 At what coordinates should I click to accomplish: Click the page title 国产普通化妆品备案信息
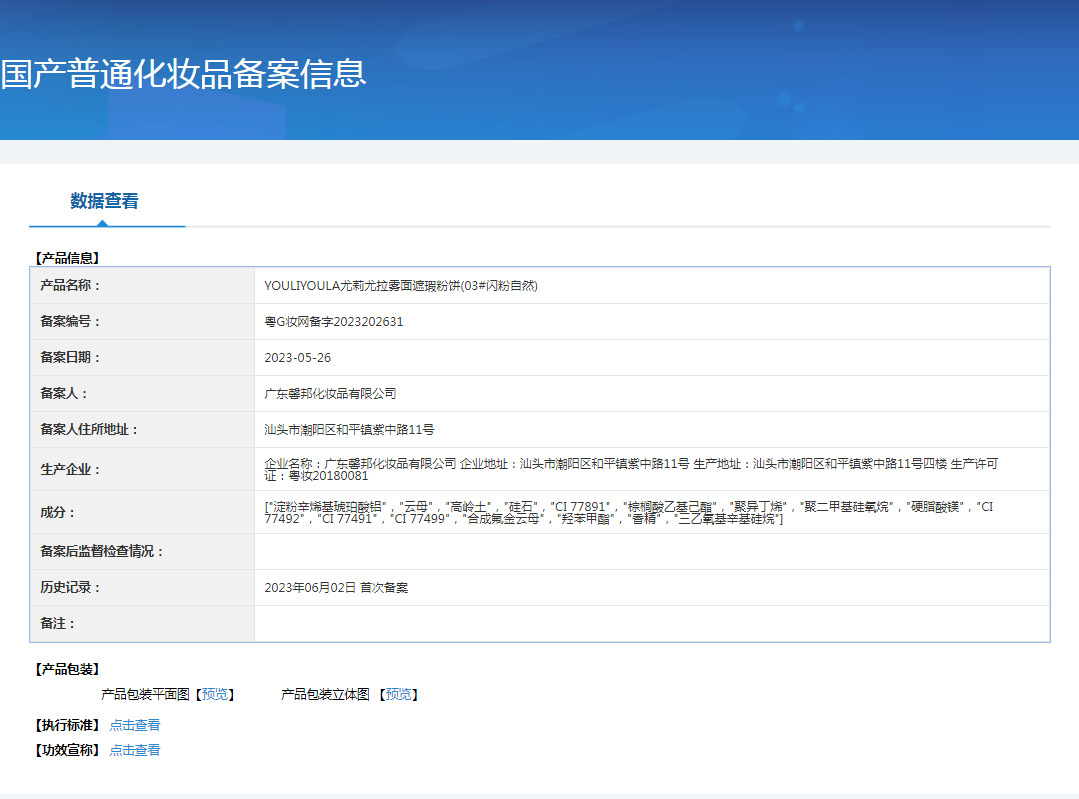coord(183,74)
